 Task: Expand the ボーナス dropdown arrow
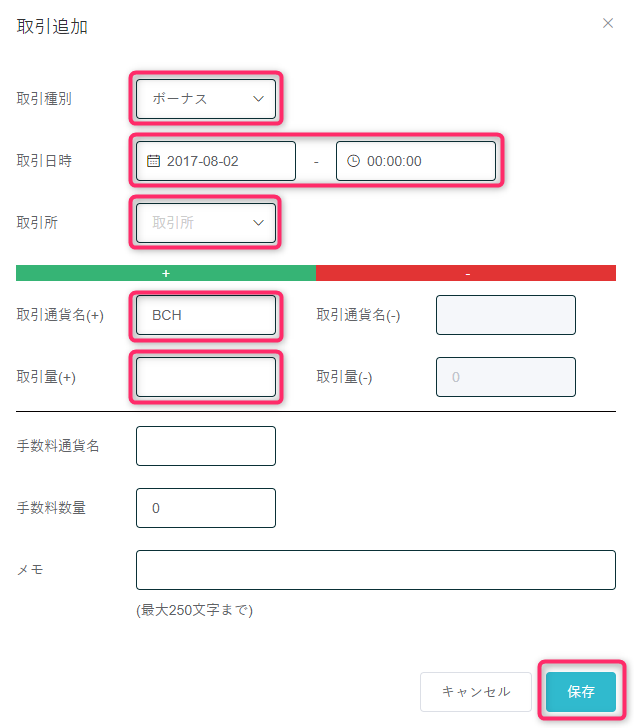pyautogui.click(x=259, y=99)
